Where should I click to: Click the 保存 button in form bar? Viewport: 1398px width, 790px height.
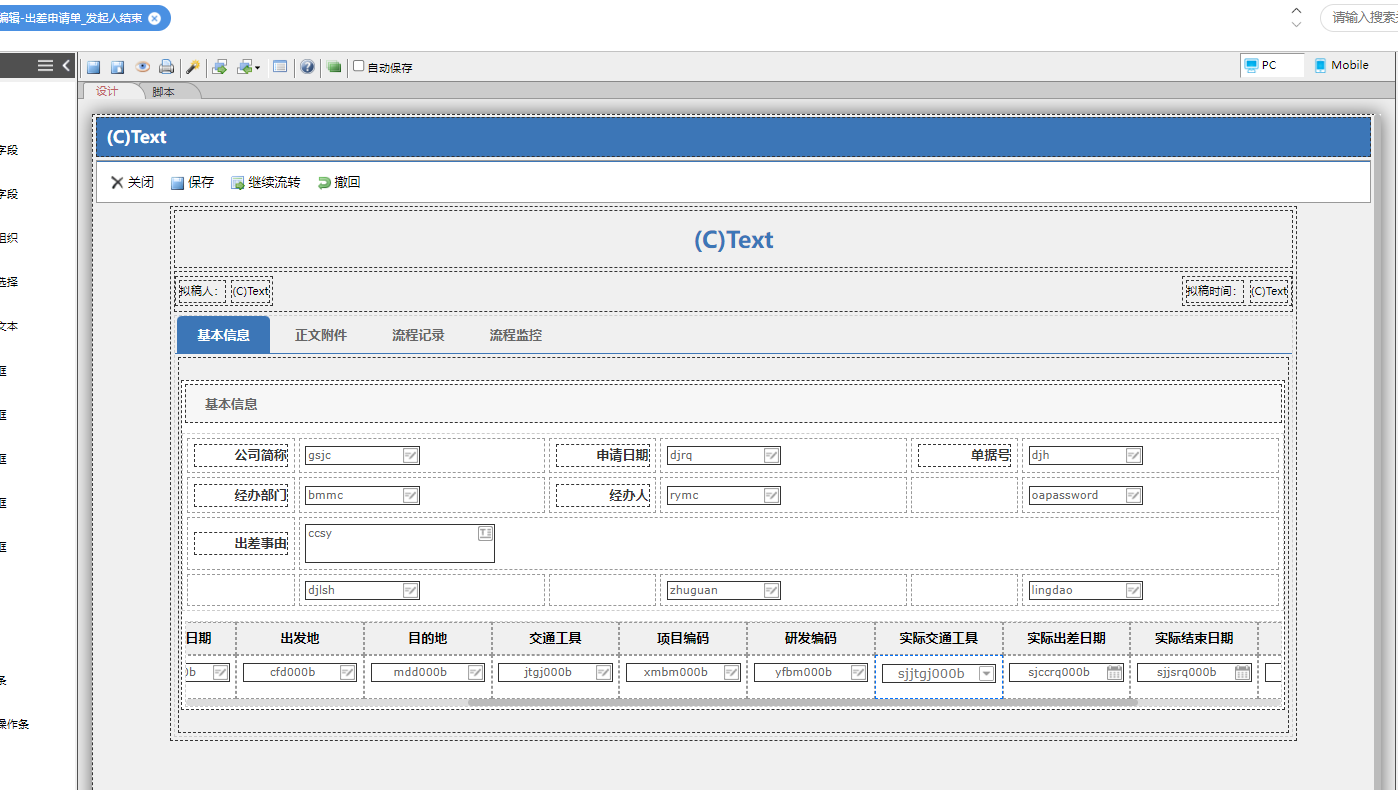(x=192, y=183)
